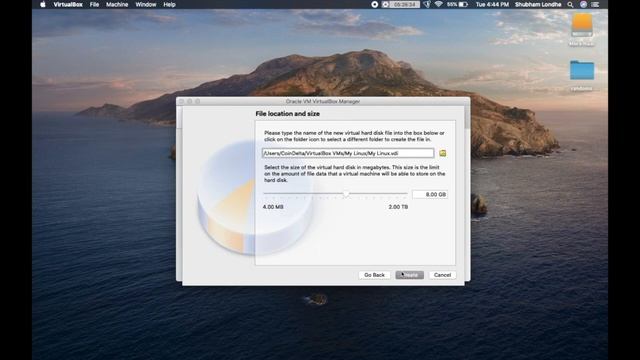Screen dimensions: 640x360
Task: Click the Oracle VM VirtualBox Manager title bar
Action: click(323, 101)
